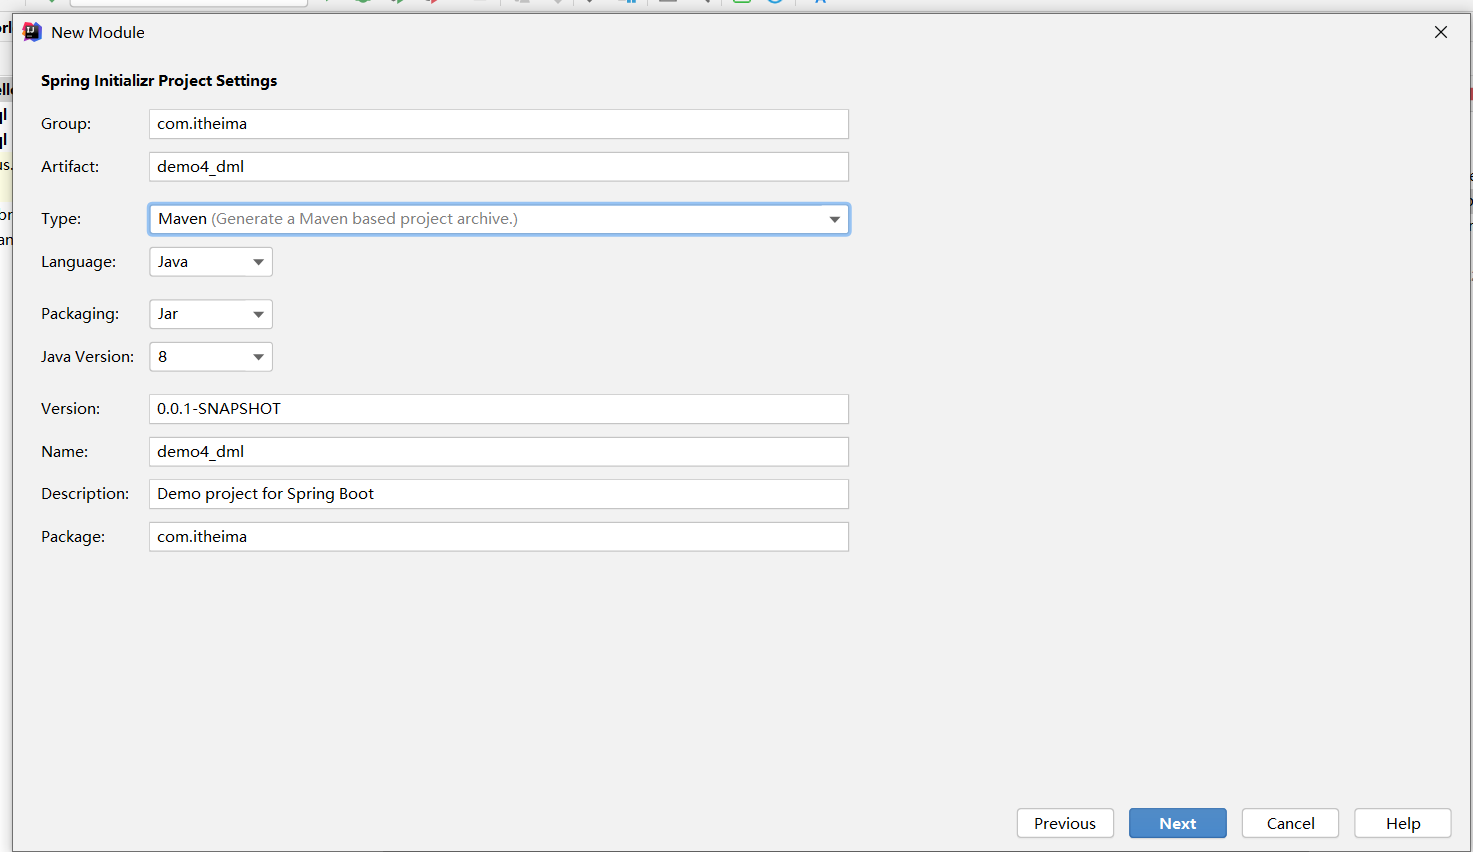Viewport: 1473px width, 852px height.
Task: Go back with the Previous button
Action: click(1065, 823)
